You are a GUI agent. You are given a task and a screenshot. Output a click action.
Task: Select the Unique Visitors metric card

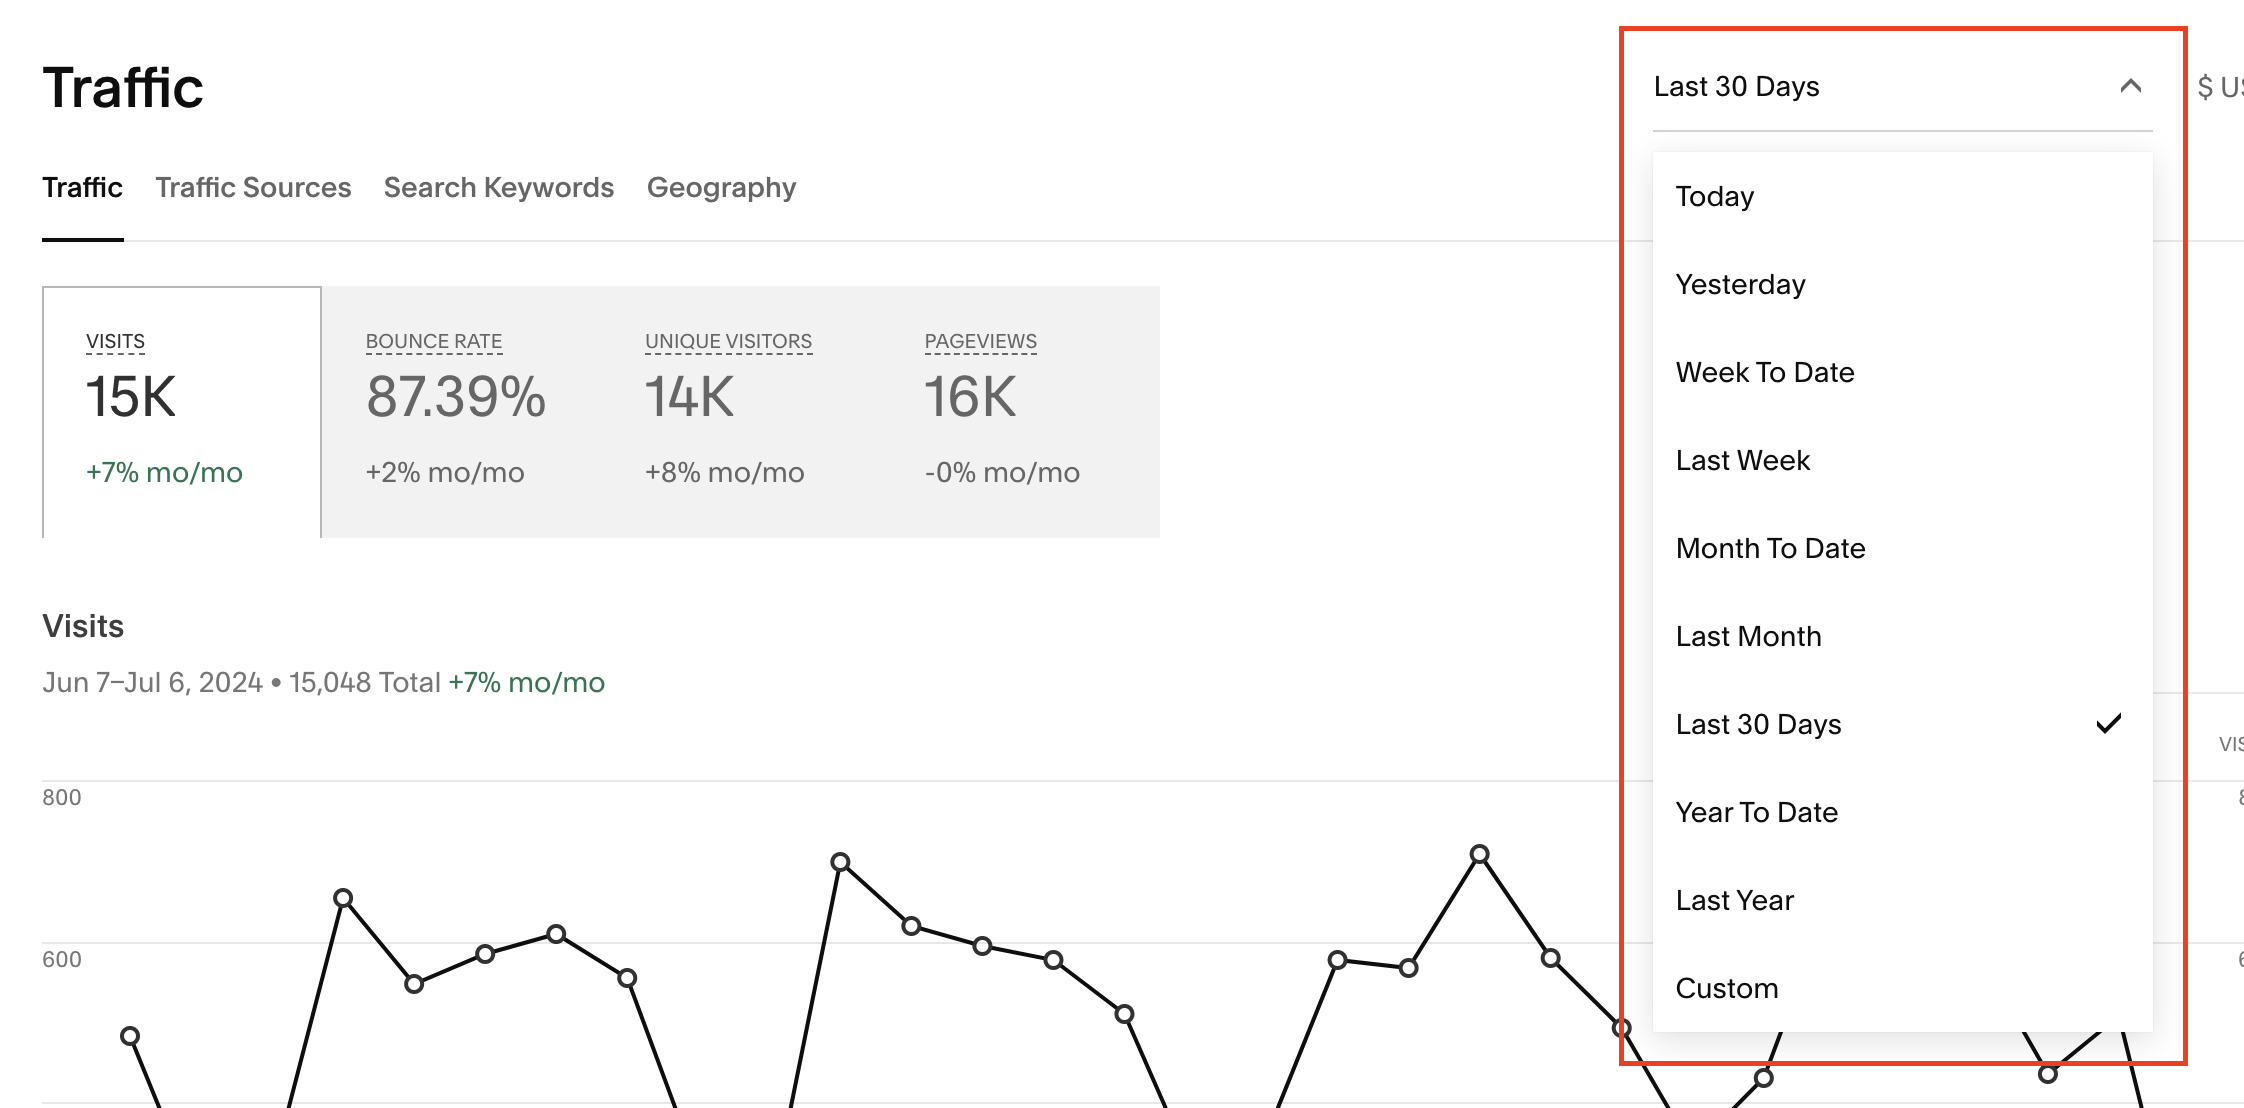[740, 412]
